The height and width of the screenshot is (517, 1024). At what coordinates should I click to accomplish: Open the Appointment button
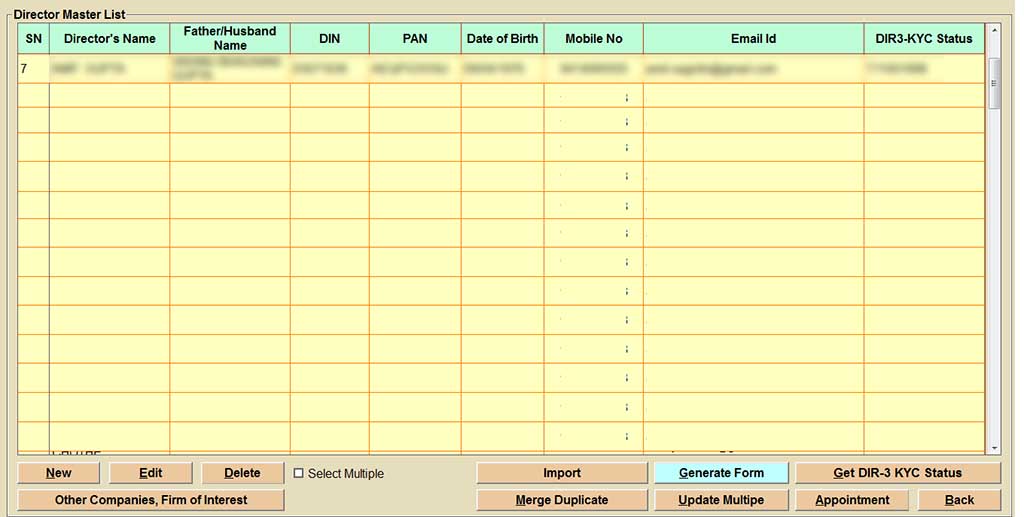(x=852, y=500)
